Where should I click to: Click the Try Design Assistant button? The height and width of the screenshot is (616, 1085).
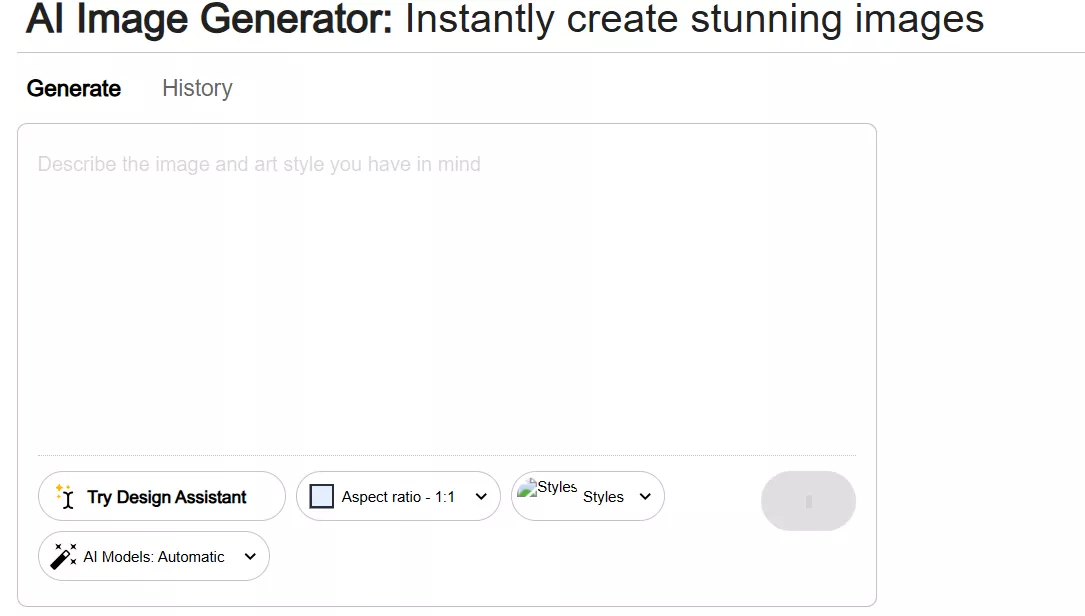click(162, 496)
